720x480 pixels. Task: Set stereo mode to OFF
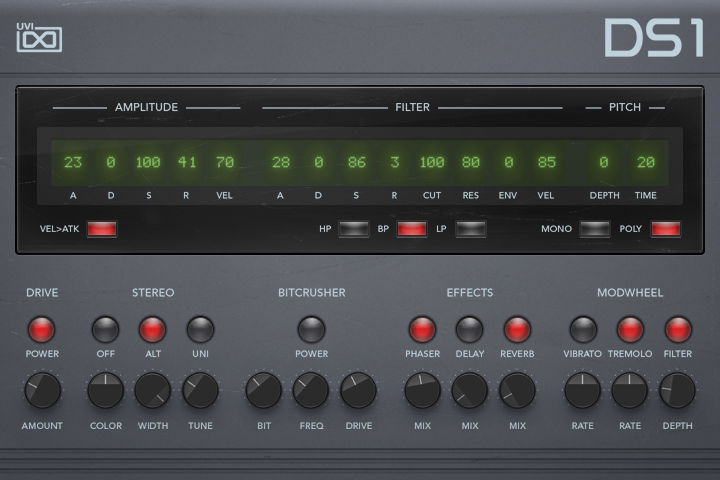[106, 329]
